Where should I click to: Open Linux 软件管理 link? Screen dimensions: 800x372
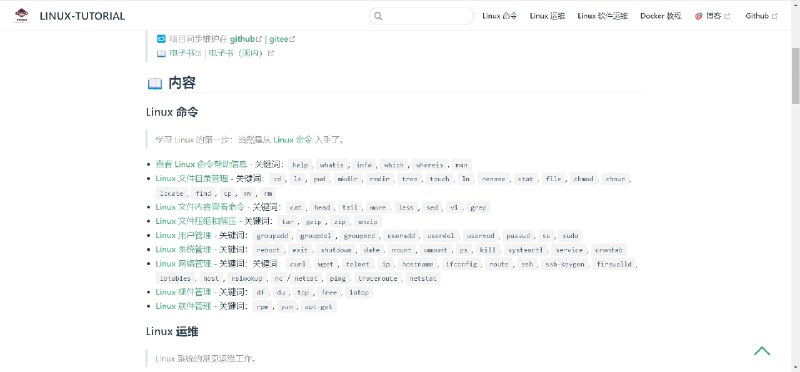[183, 306]
